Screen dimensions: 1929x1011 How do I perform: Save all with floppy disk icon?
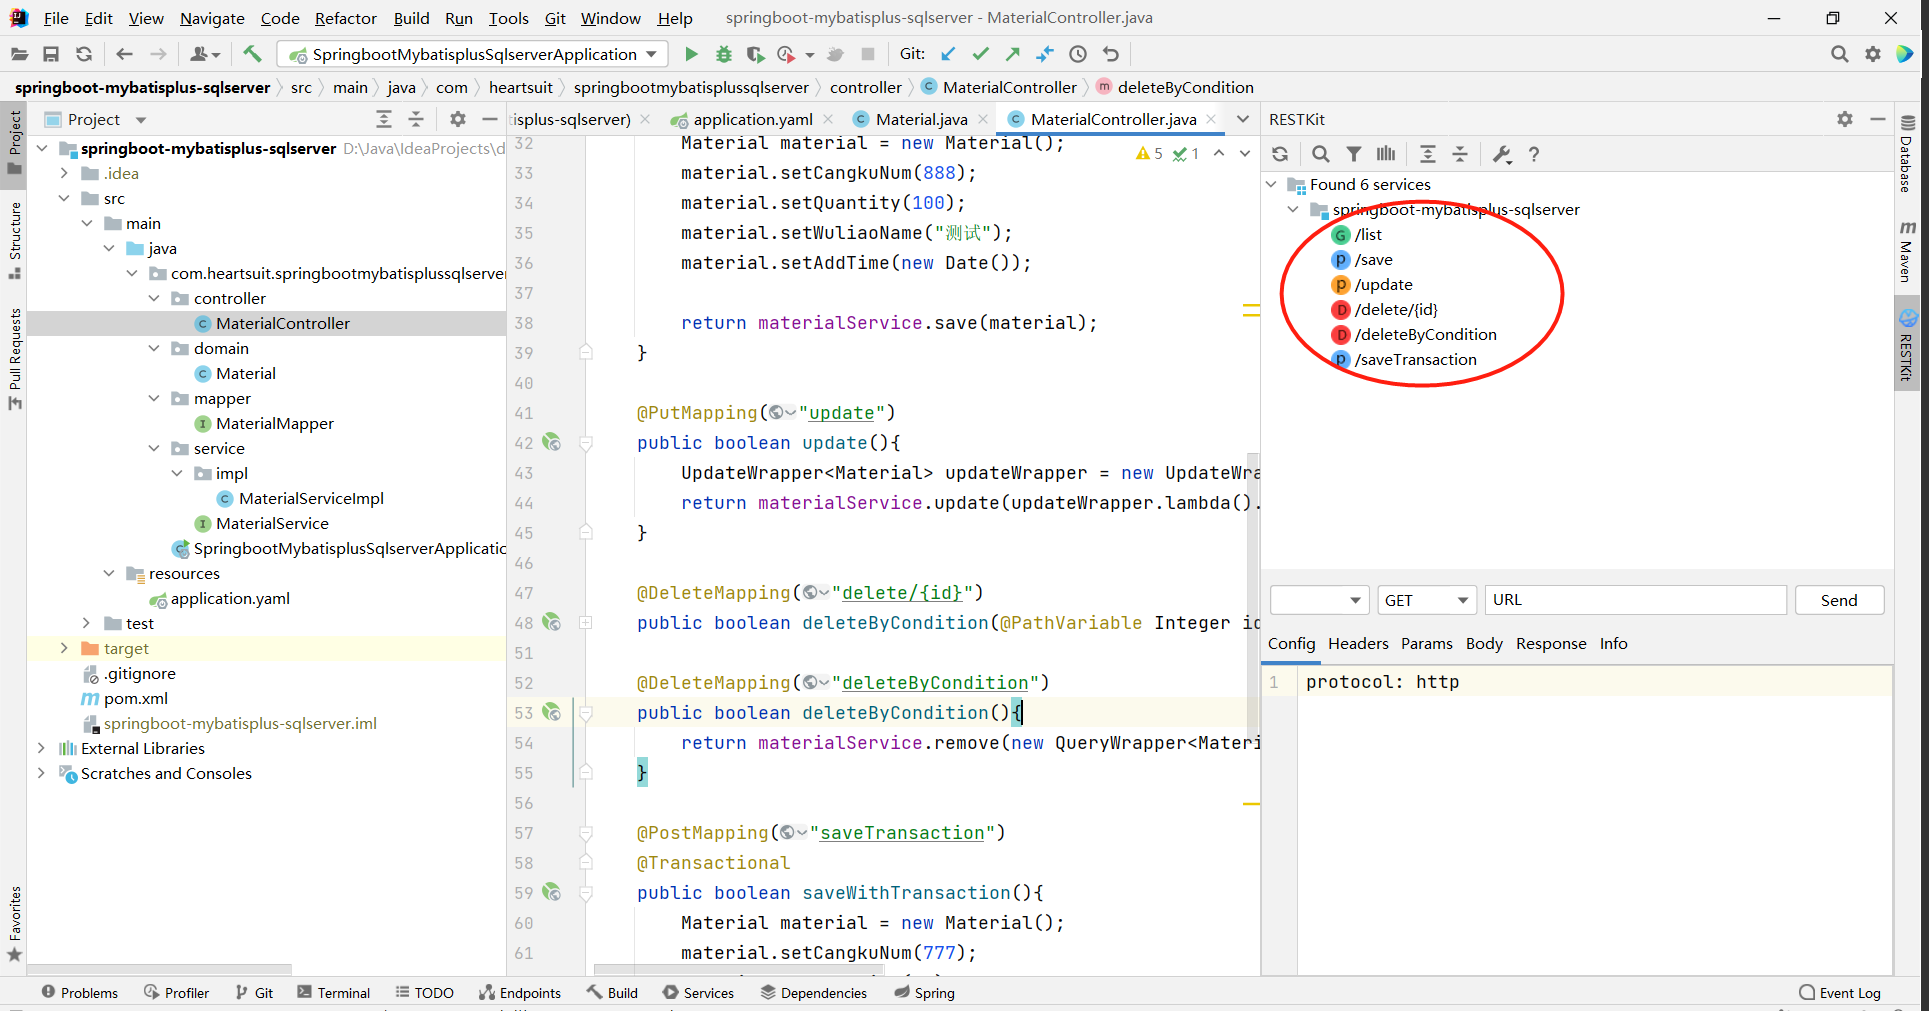pos(51,54)
